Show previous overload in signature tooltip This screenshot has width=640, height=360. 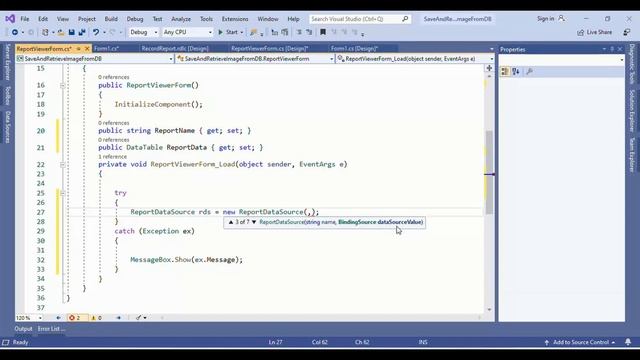click(x=231, y=222)
